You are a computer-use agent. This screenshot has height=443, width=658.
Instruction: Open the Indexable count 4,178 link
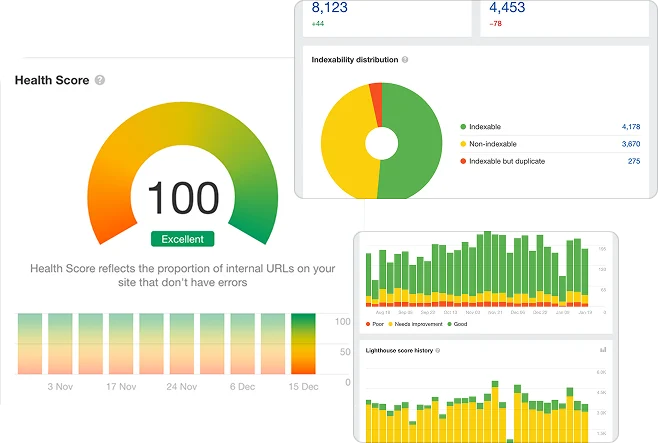(x=631, y=127)
